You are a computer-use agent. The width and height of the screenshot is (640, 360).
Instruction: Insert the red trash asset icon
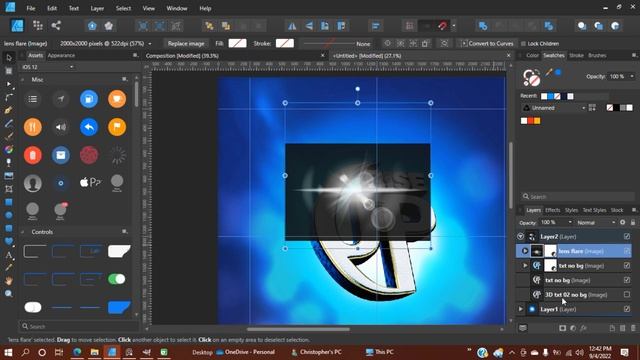click(x=33, y=156)
